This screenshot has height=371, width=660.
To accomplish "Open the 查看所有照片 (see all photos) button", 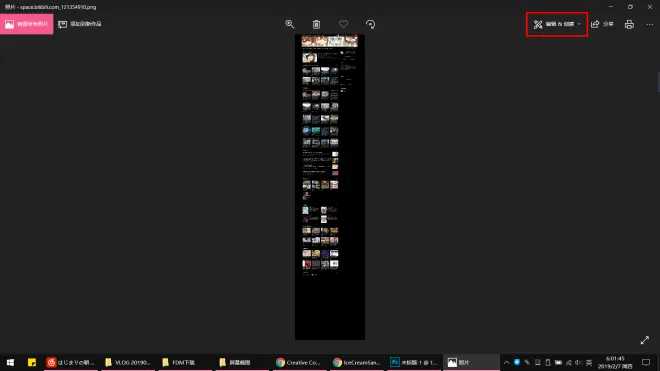I will pos(27,24).
